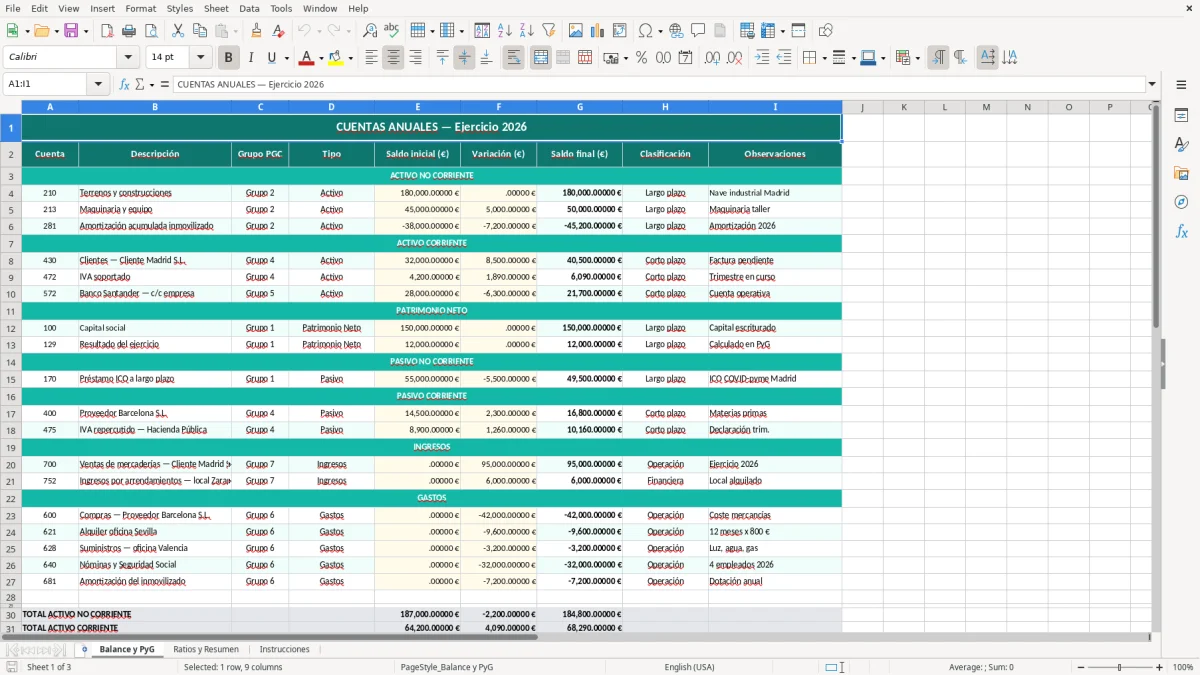Select column G header

580,107
